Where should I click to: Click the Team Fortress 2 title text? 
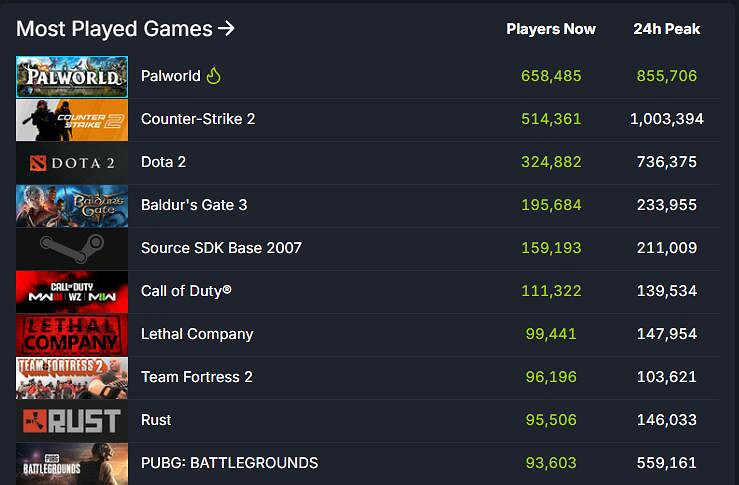tap(196, 377)
